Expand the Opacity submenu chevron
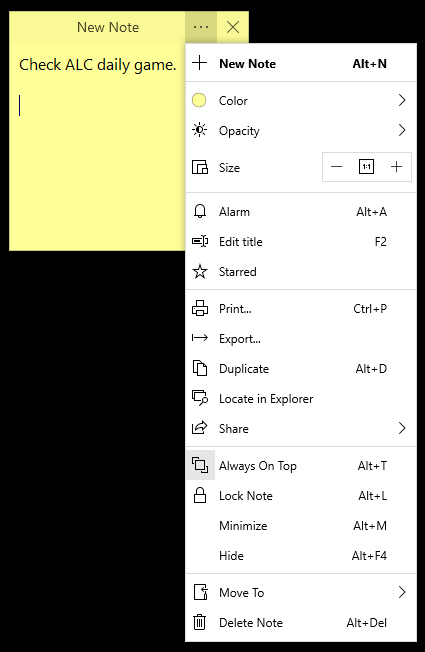425x652 pixels. pos(402,130)
